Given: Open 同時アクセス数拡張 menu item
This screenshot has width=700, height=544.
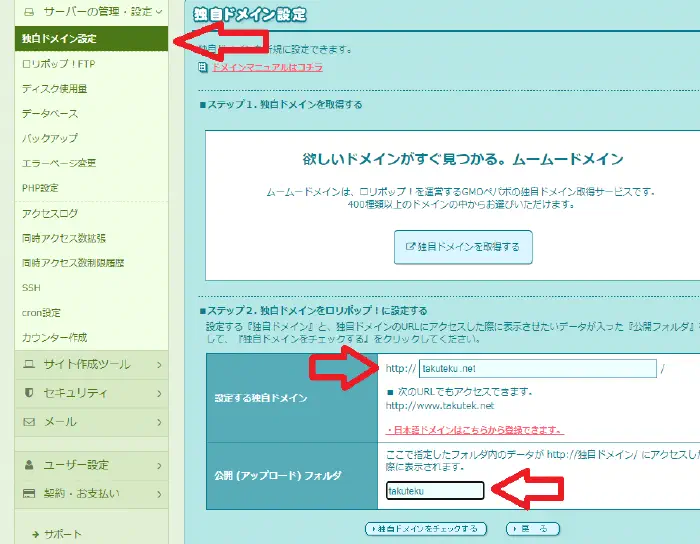Looking at the screenshot, I should pos(64,238).
